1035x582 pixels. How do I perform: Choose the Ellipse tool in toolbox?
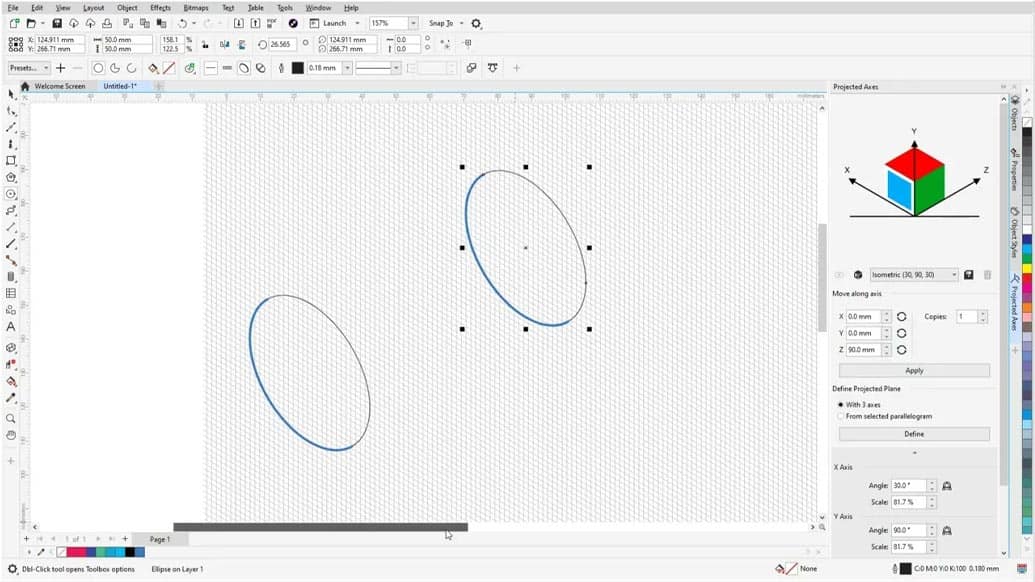[11, 194]
